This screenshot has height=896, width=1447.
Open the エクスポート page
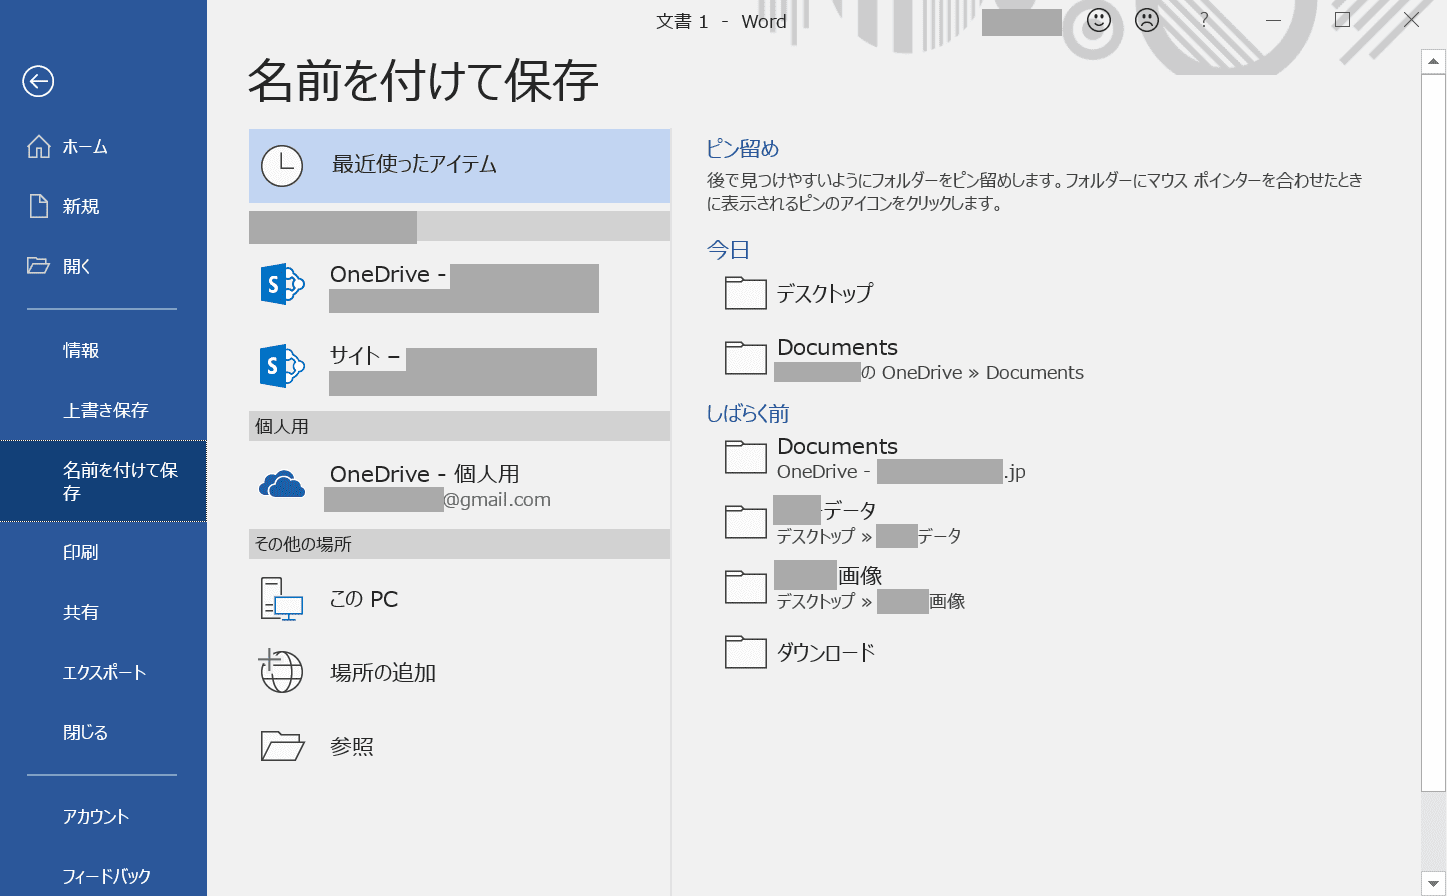coord(103,672)
